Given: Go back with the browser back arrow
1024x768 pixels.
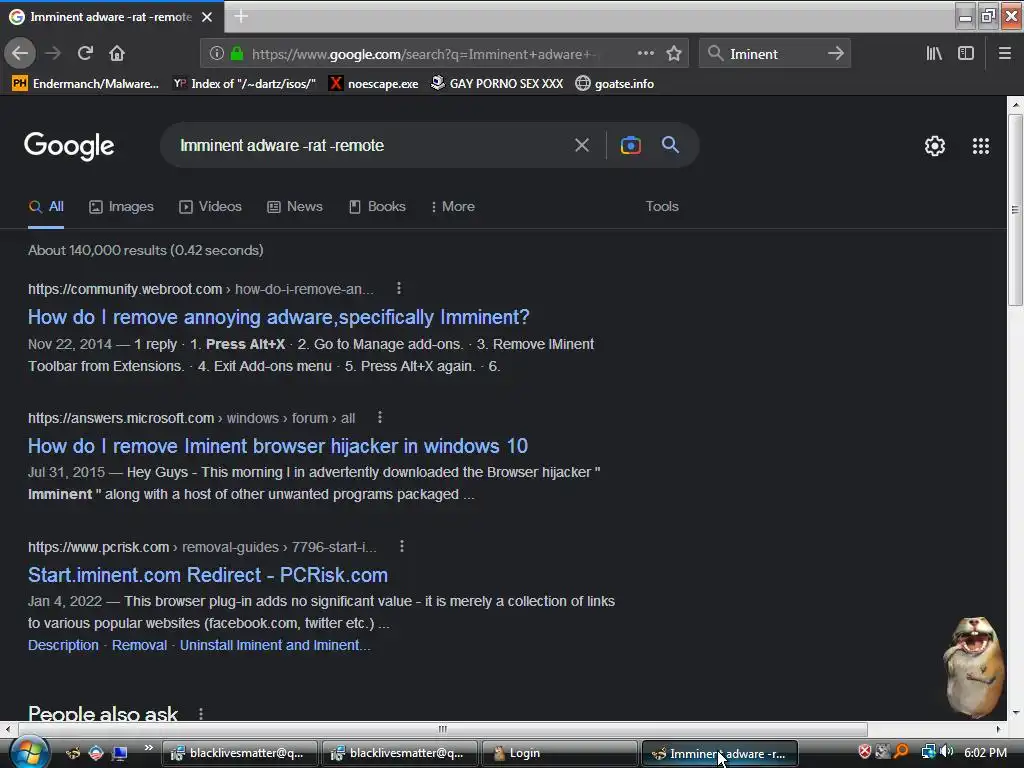Looking at the screenshot, I should point(20,54).
